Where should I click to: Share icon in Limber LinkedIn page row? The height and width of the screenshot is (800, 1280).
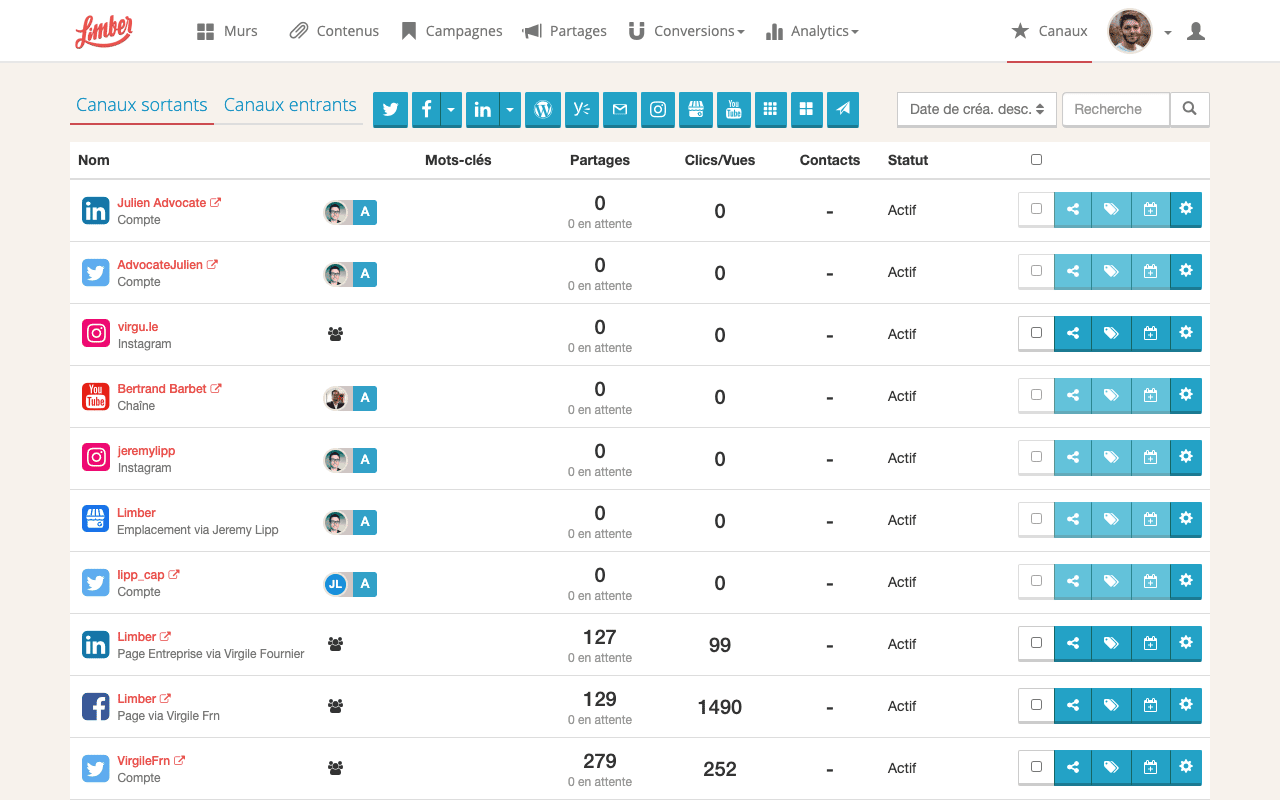(x=1073, y=644)
